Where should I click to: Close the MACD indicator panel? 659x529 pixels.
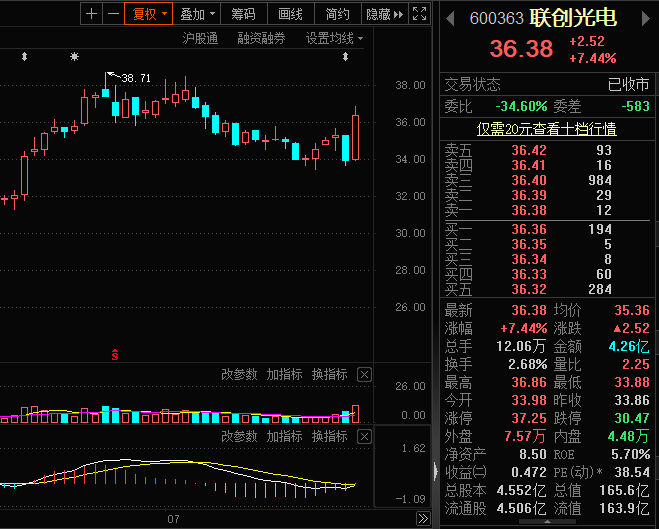pos(364,437)
